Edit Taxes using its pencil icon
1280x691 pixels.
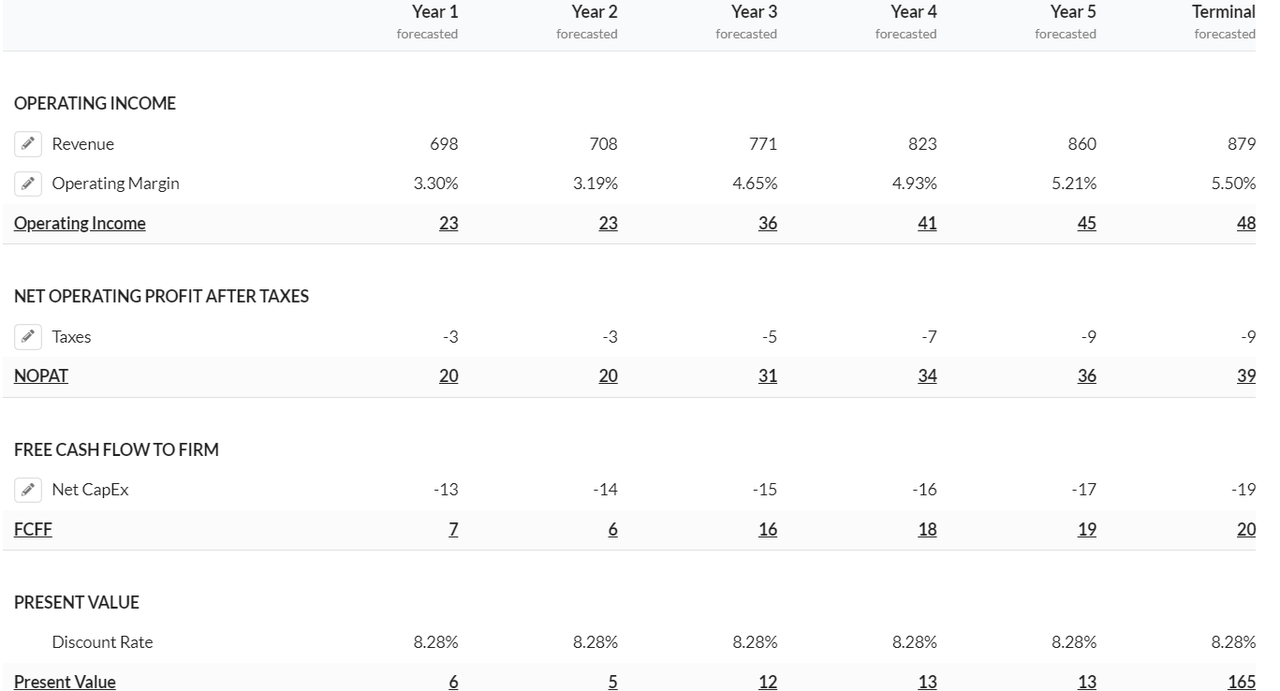click(x=28, y=337)
